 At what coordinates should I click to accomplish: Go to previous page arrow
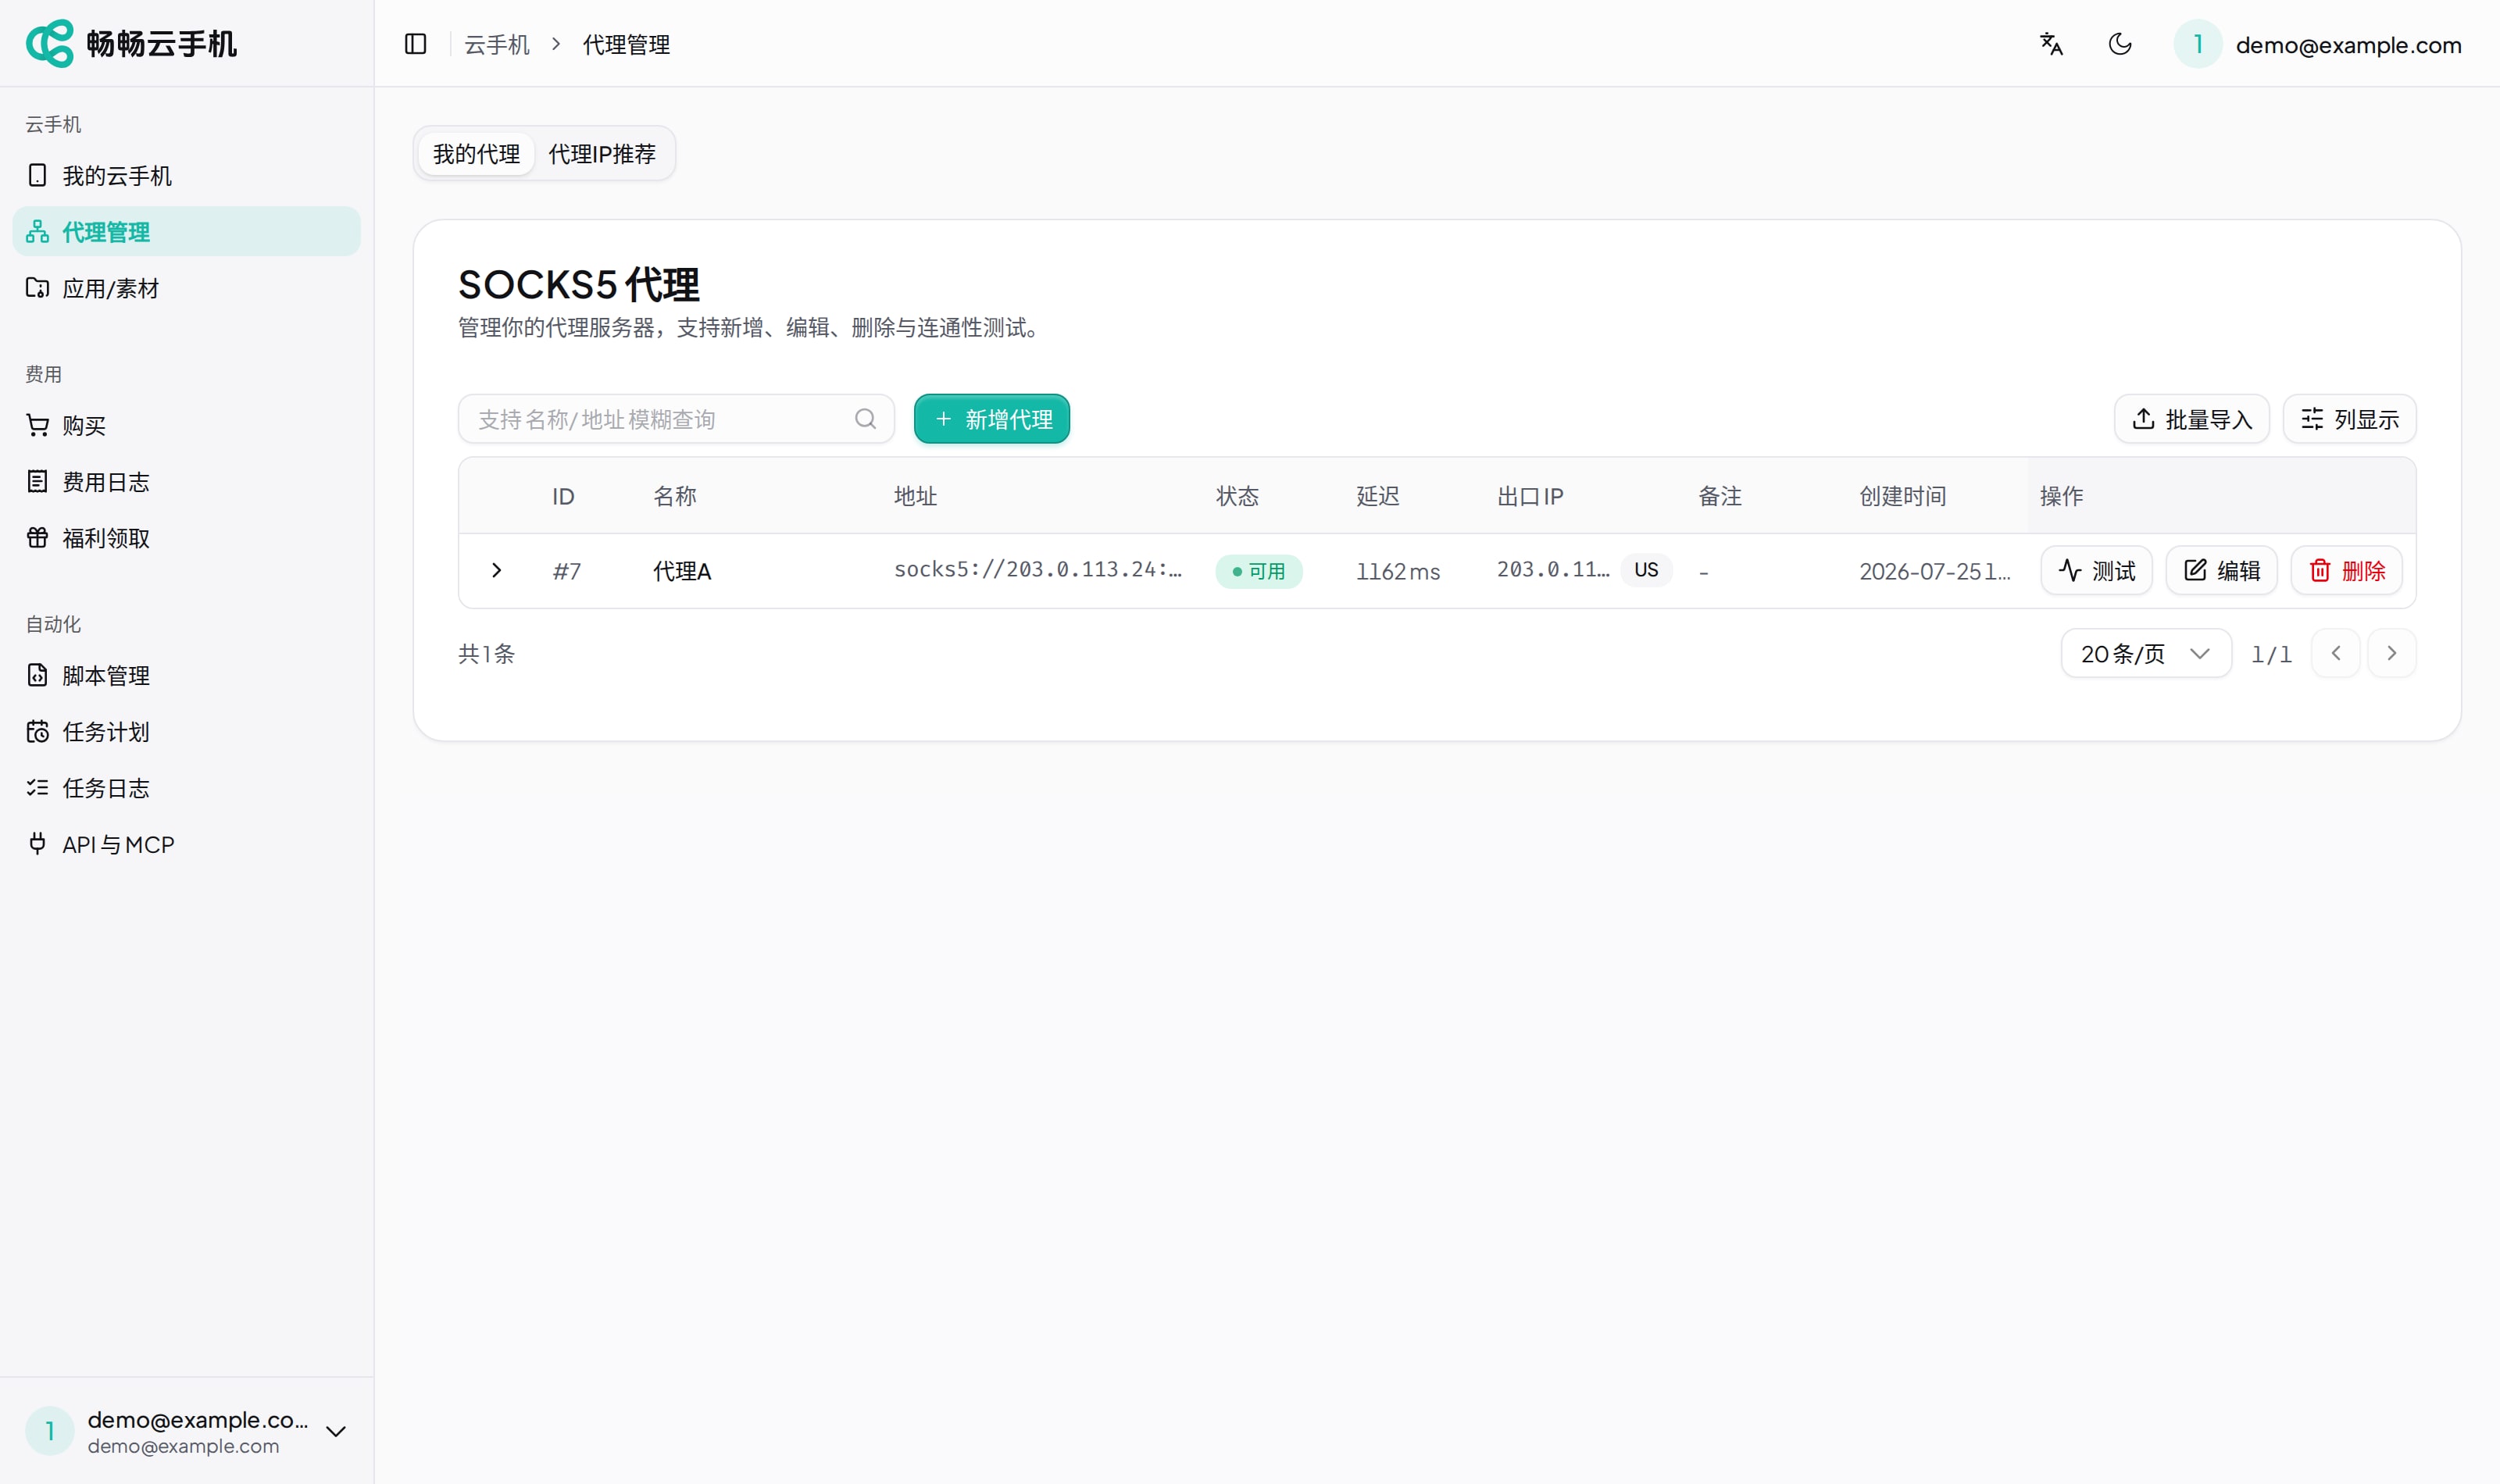[x=2335, y=653]
